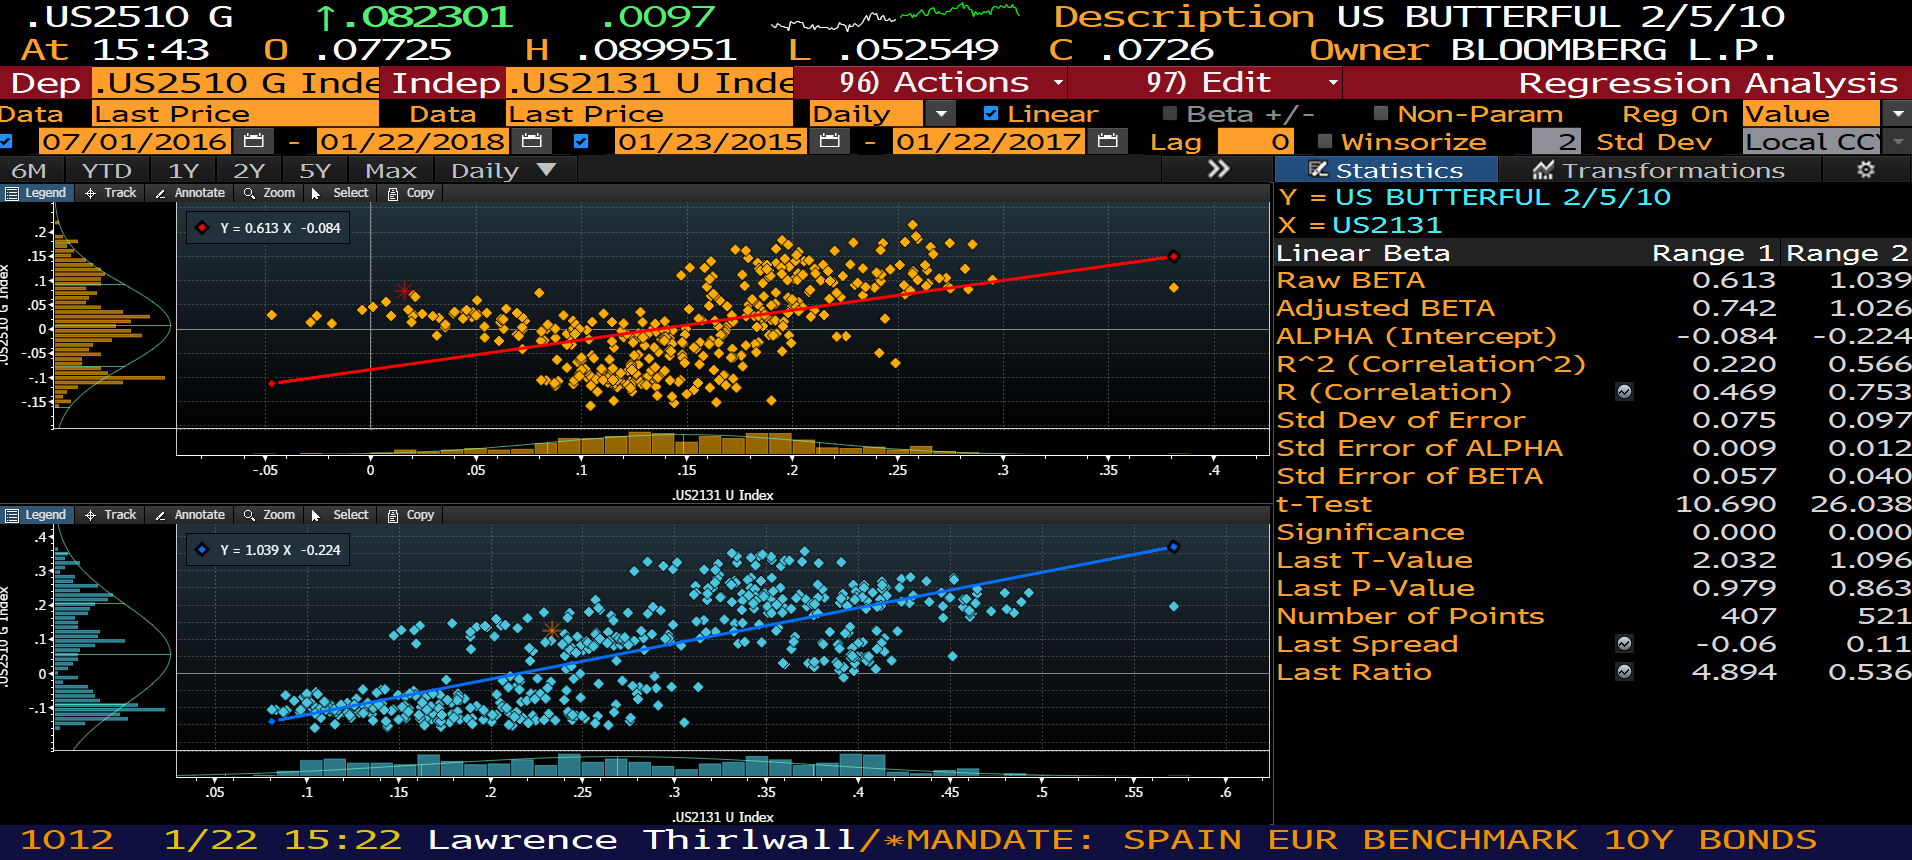Toggle the Linear checkbox
Image resolution: width=1912 pixels, height=860 pixels.
pos(991,114)
